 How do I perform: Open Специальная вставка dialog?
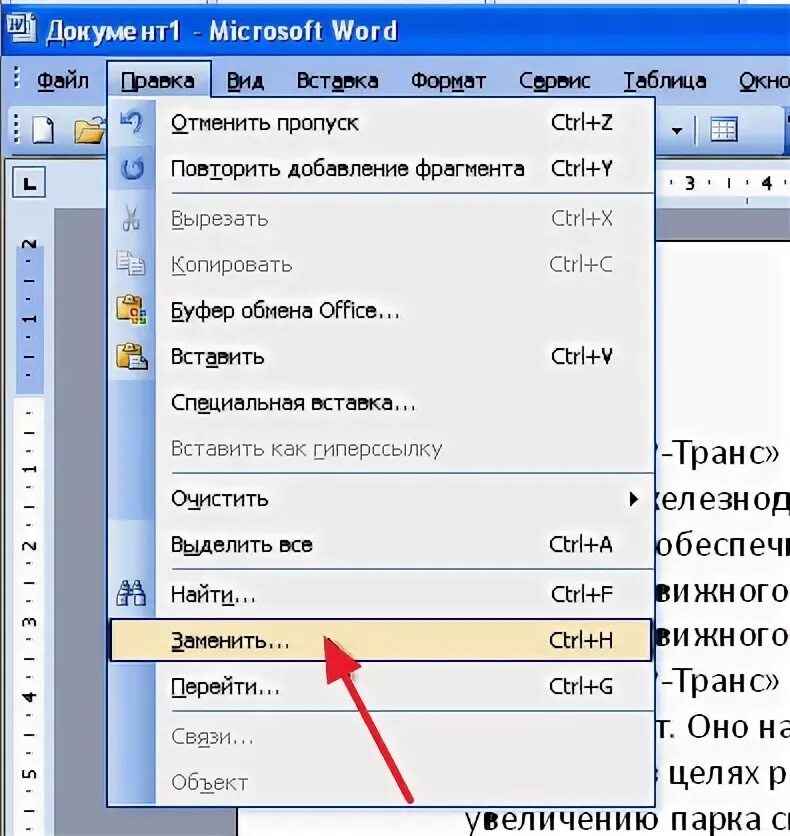click(381, 403)
